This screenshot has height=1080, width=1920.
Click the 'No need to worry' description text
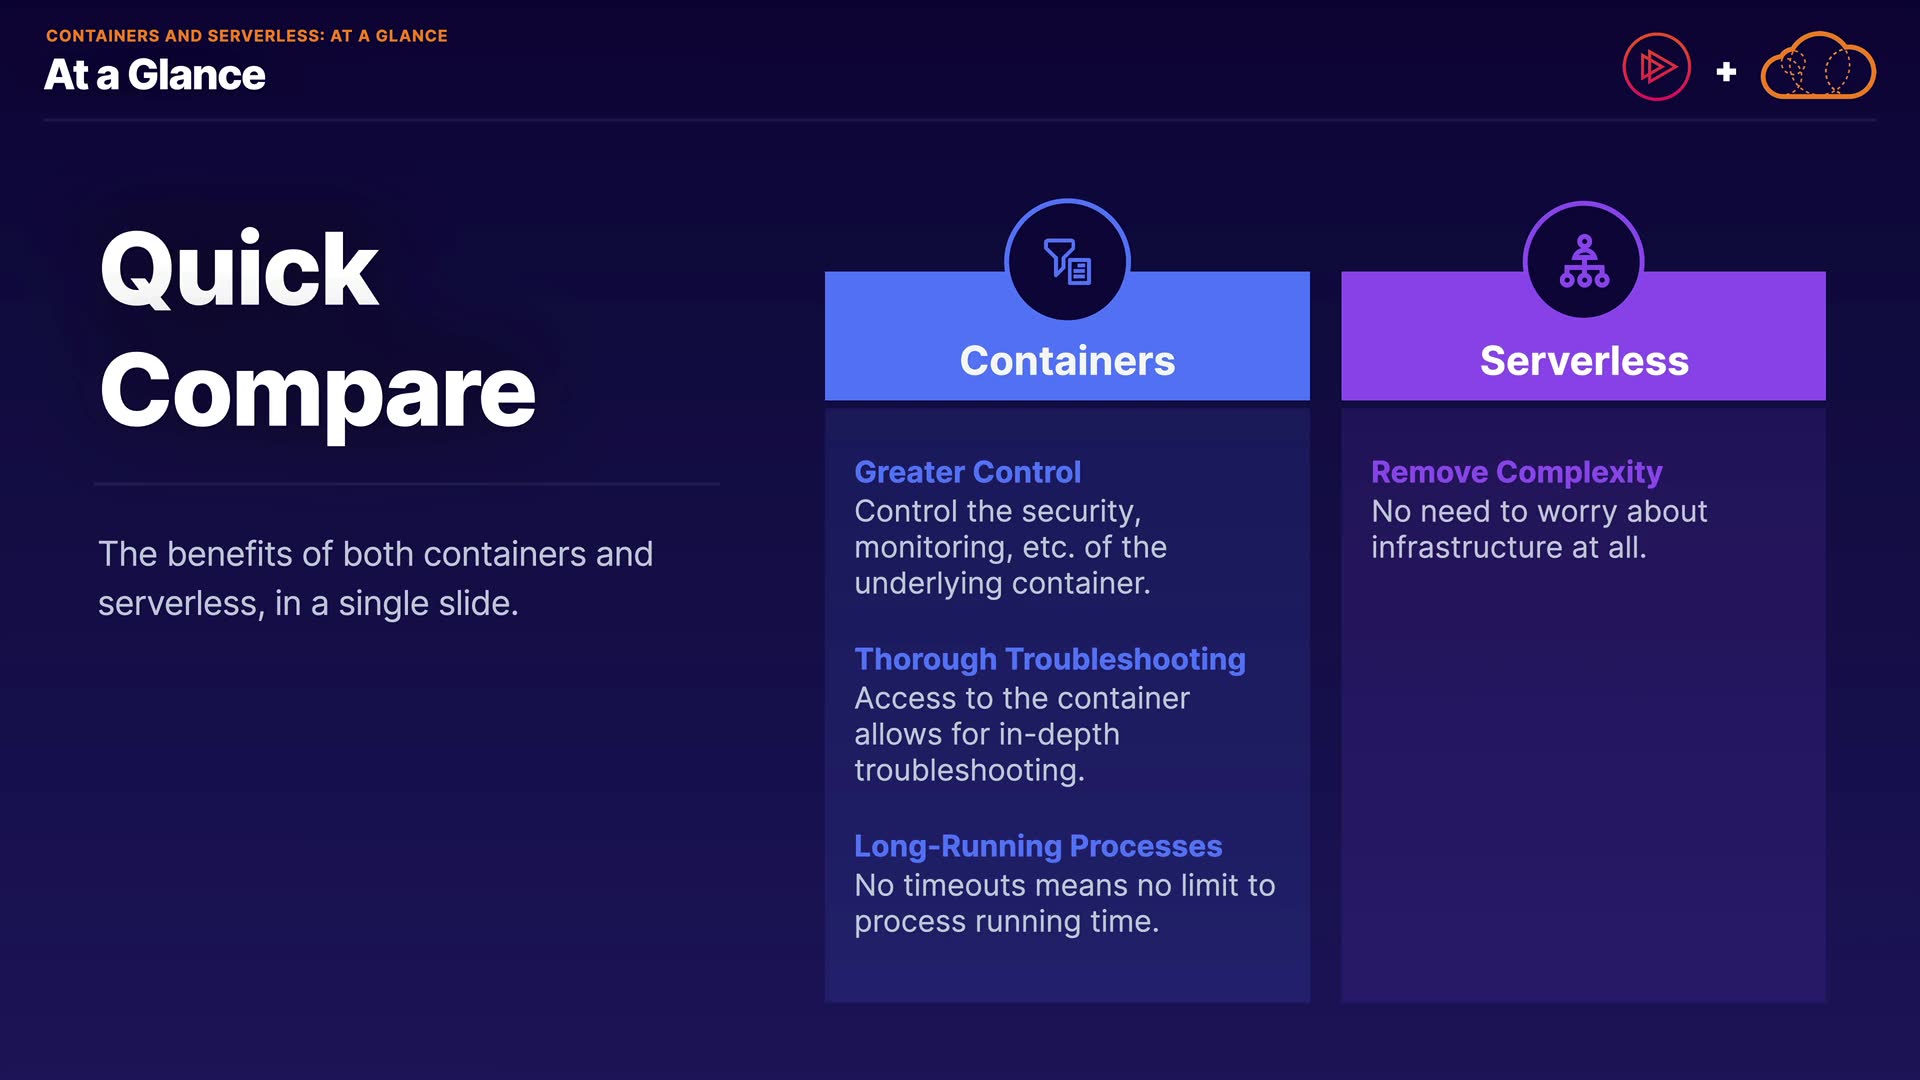(x=1538, y=529)
